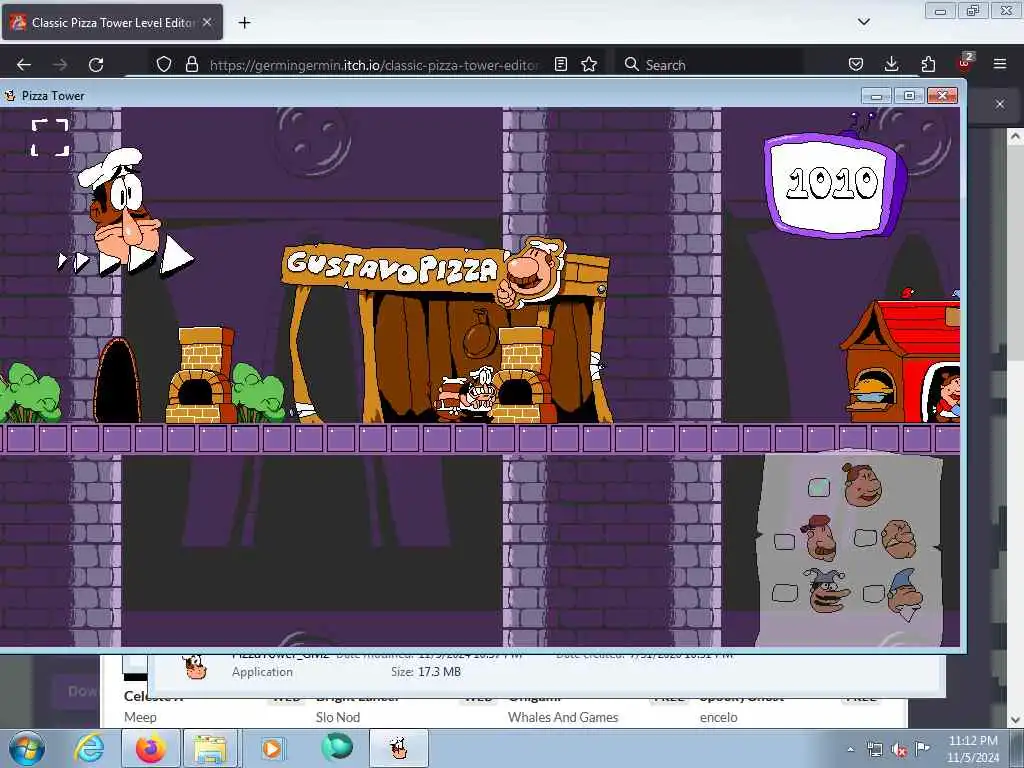Reload the page with the refresh icon
This screenshot has height=768, width=1024.
click(x=96, y=65)
